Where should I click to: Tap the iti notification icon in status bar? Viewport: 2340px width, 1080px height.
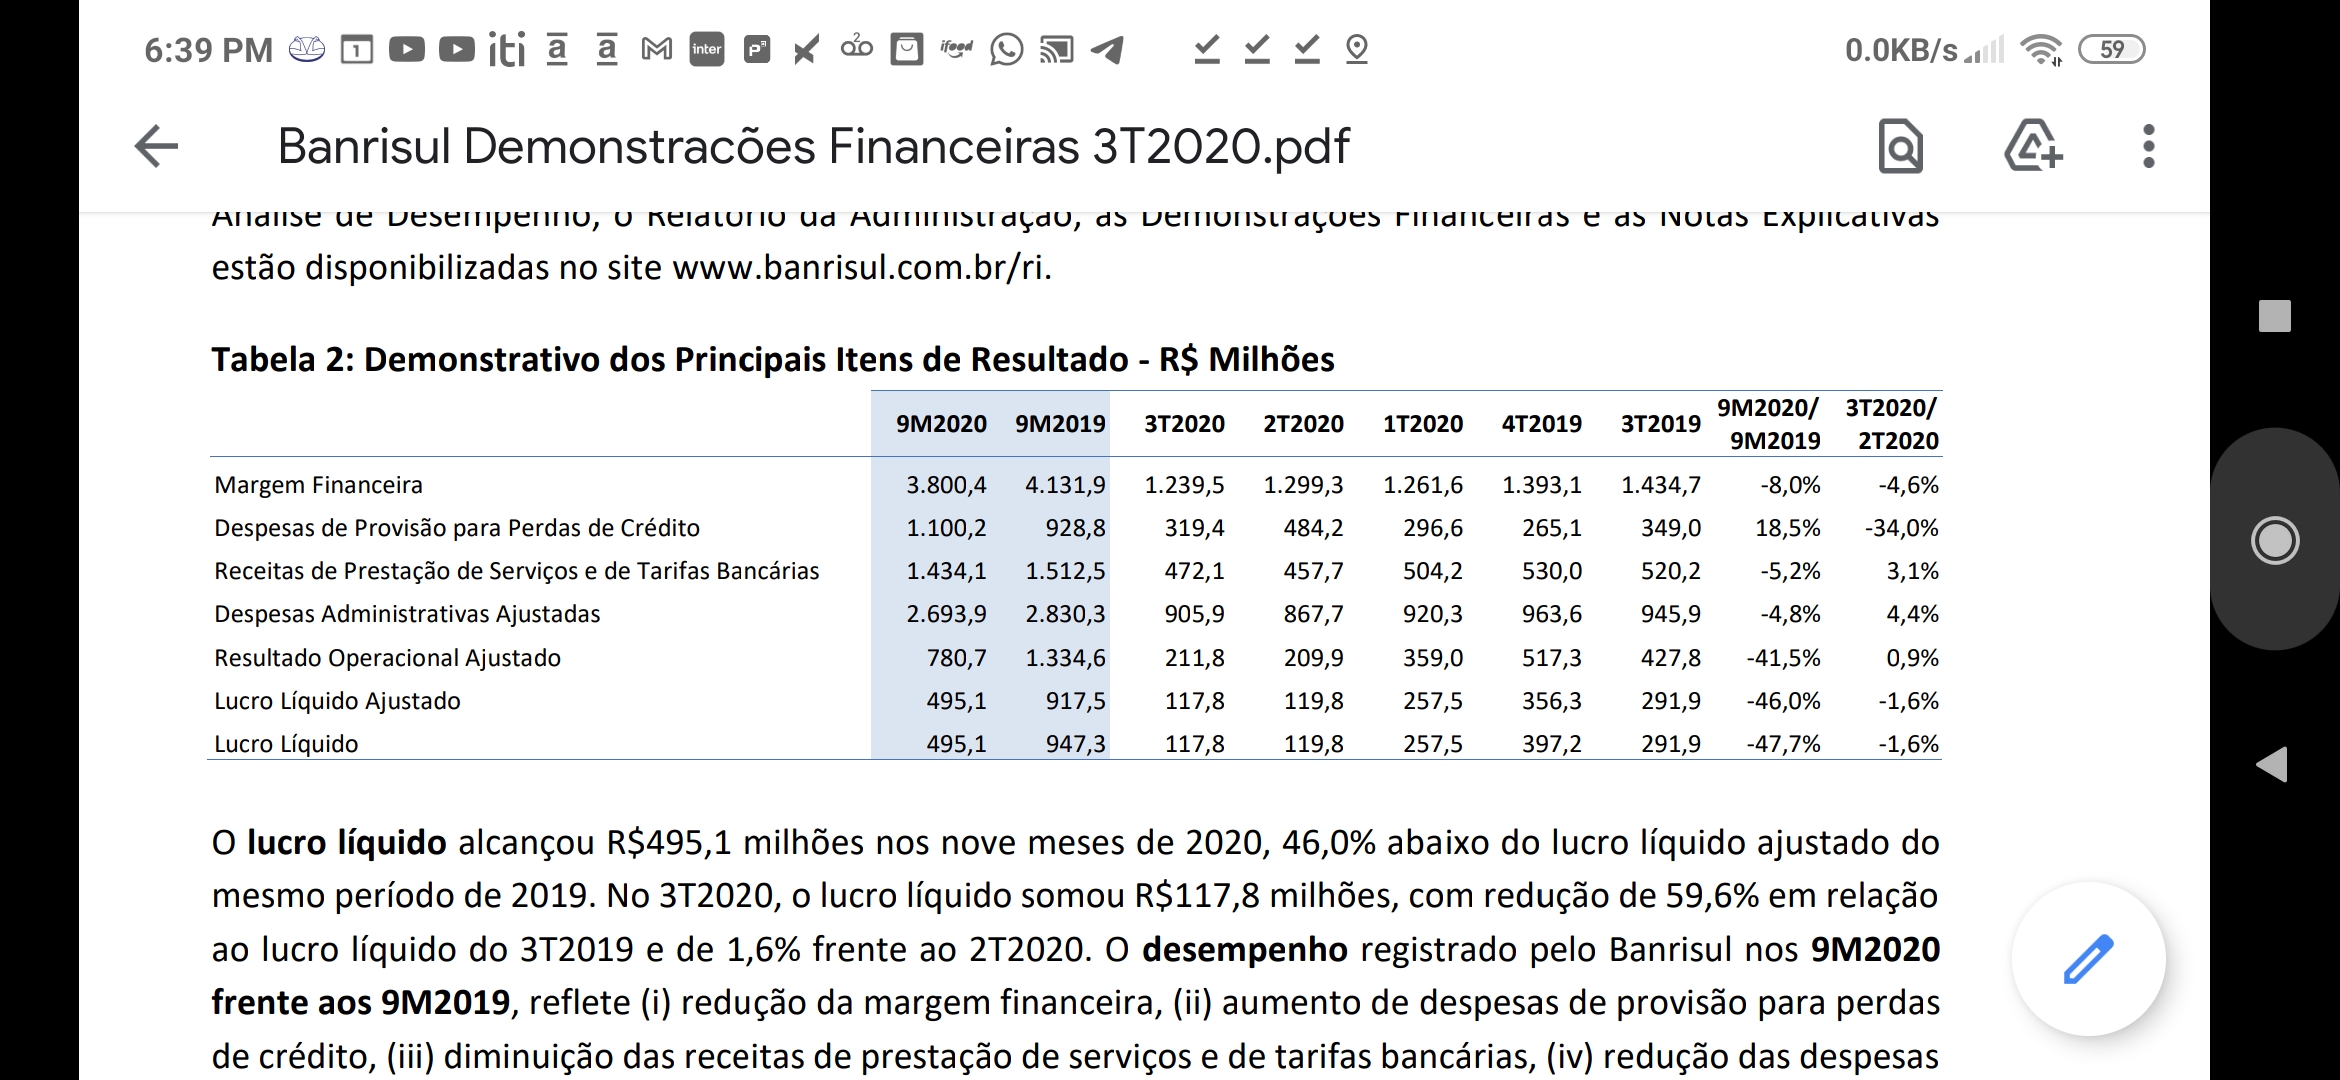coord(507,49)
